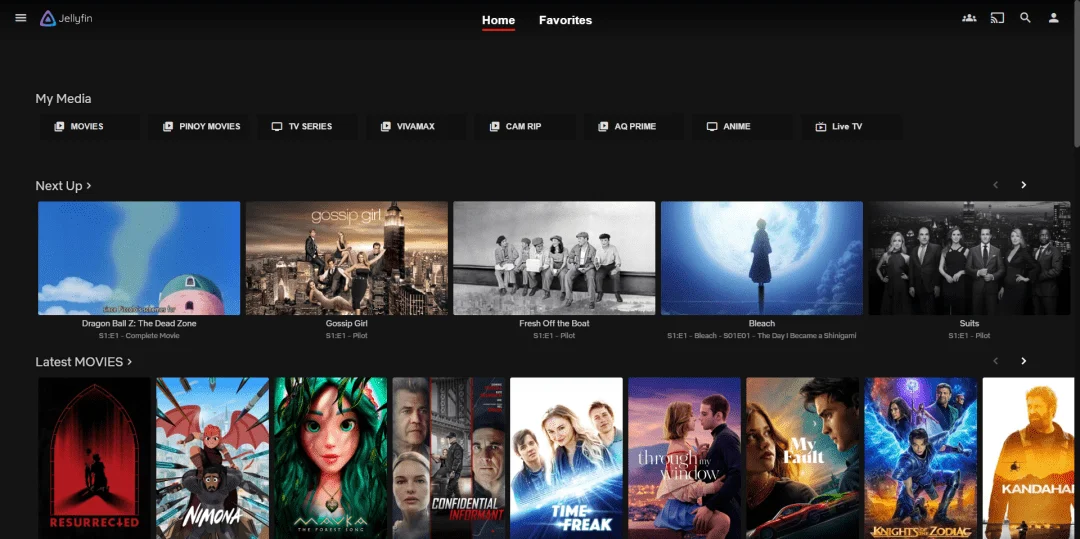Click the Cast to device icon

[x=997, y=18]
